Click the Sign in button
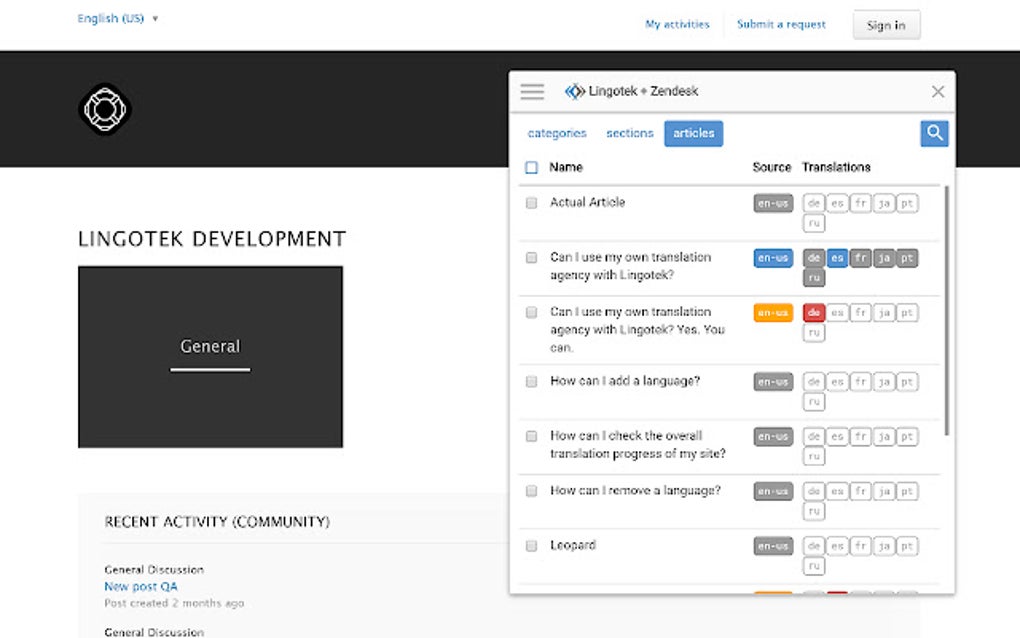Viewport: 1020px width, 638px height. point(885,24)
